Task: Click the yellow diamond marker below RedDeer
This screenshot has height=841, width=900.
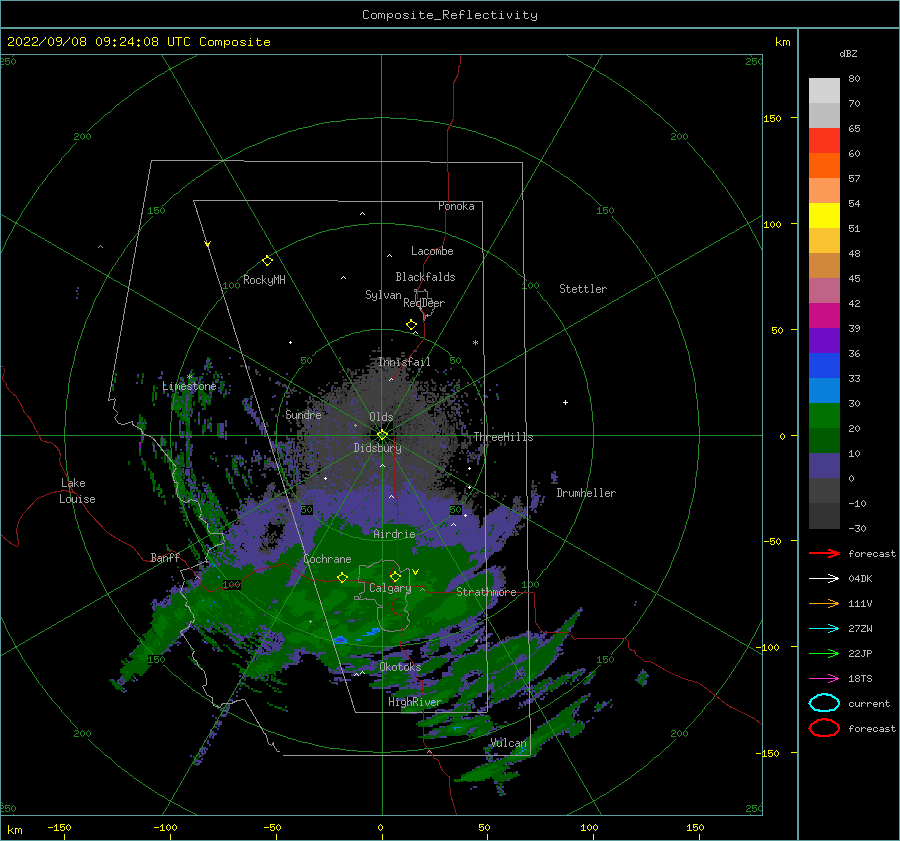Action: click(411, 325)
